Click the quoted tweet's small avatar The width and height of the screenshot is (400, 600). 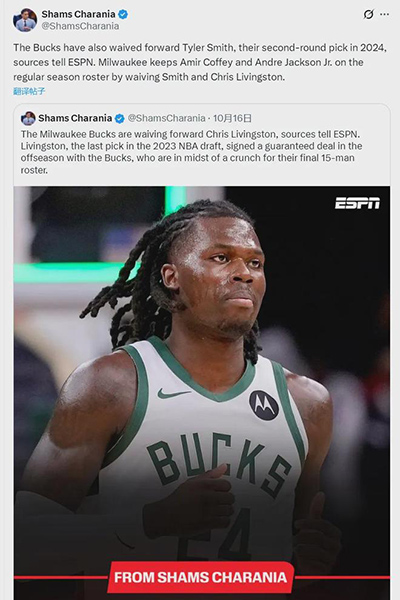click(28, 118)
